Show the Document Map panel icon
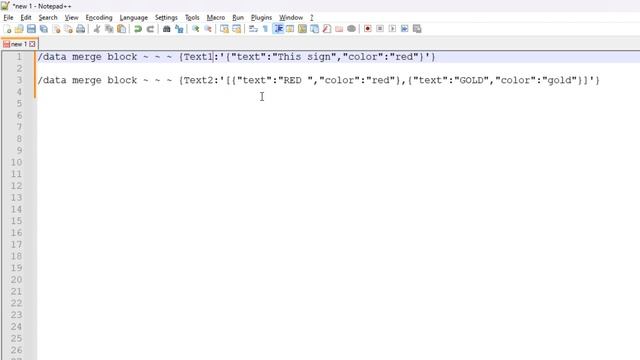The image size is (640, 360). click(x=302, y=29)
